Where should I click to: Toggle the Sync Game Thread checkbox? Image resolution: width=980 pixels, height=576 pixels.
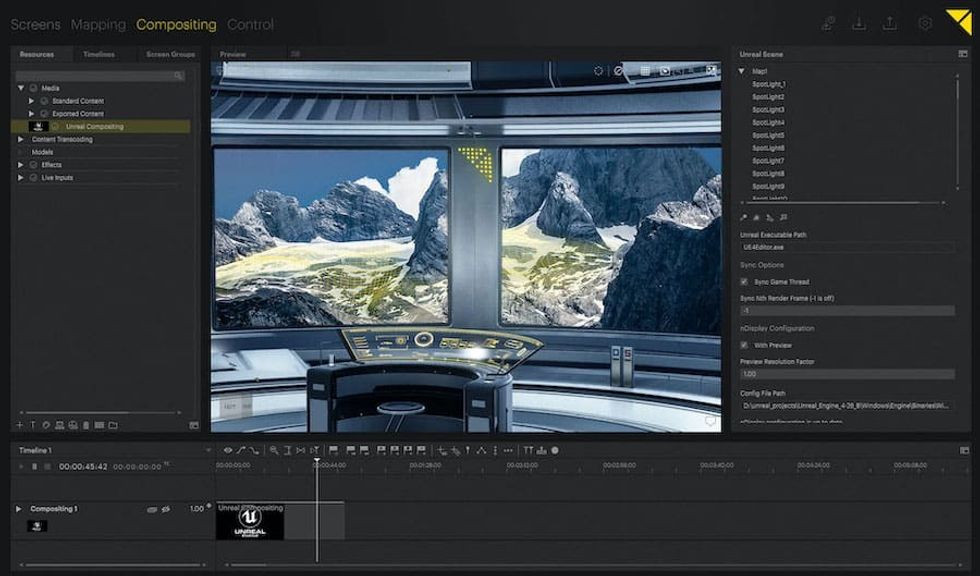[x=744, y=282]
